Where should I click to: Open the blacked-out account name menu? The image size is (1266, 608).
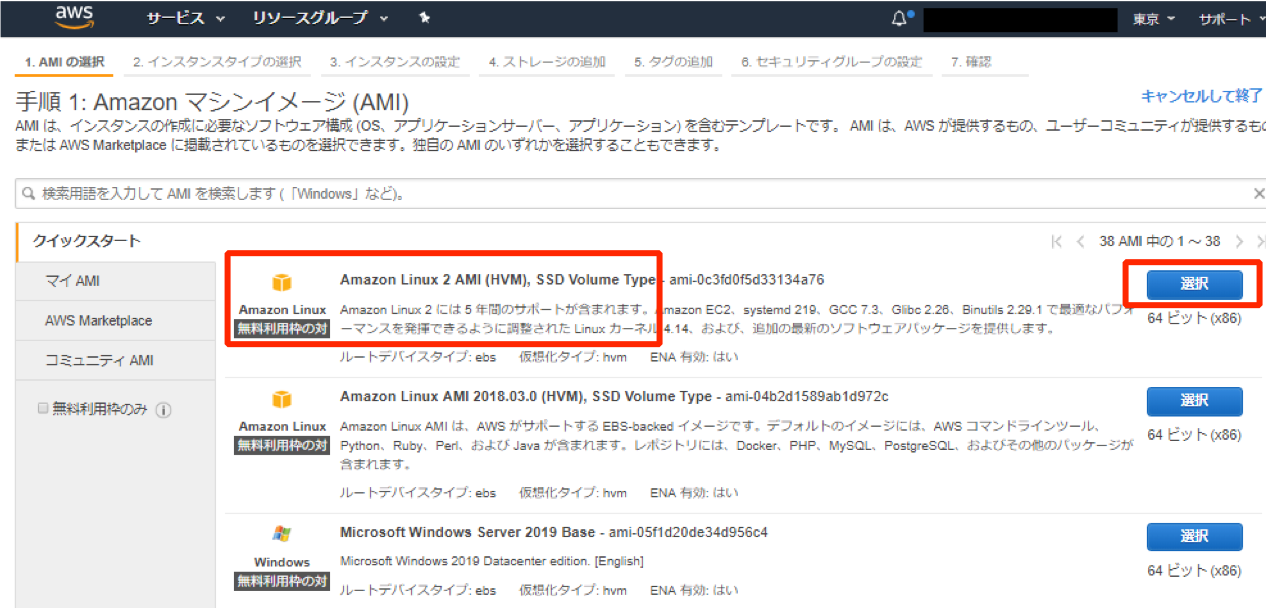click(x=1020, y=19)
